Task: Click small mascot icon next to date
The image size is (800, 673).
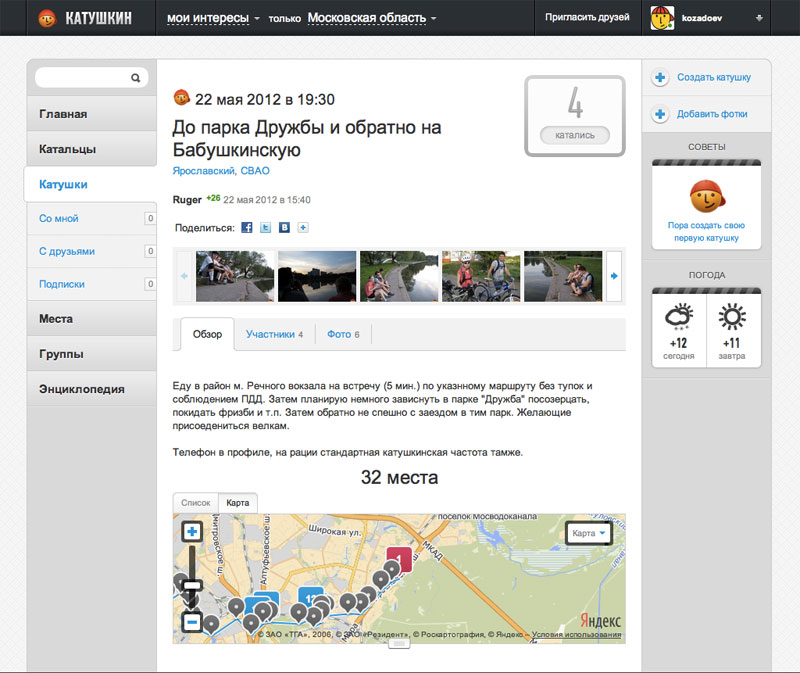Action: 182,97
